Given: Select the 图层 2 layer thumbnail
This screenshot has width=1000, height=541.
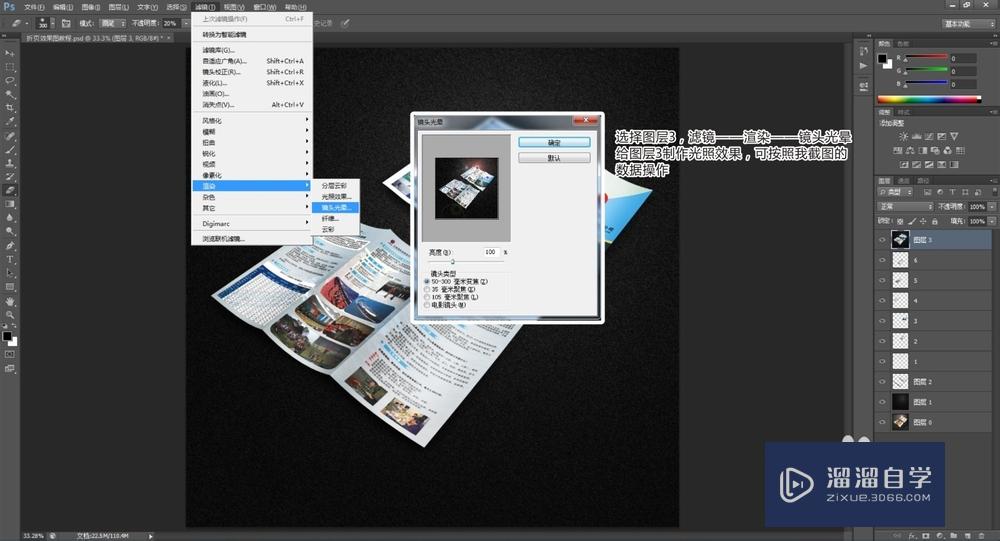Looking at the screenshot, I should coord(900,382).
